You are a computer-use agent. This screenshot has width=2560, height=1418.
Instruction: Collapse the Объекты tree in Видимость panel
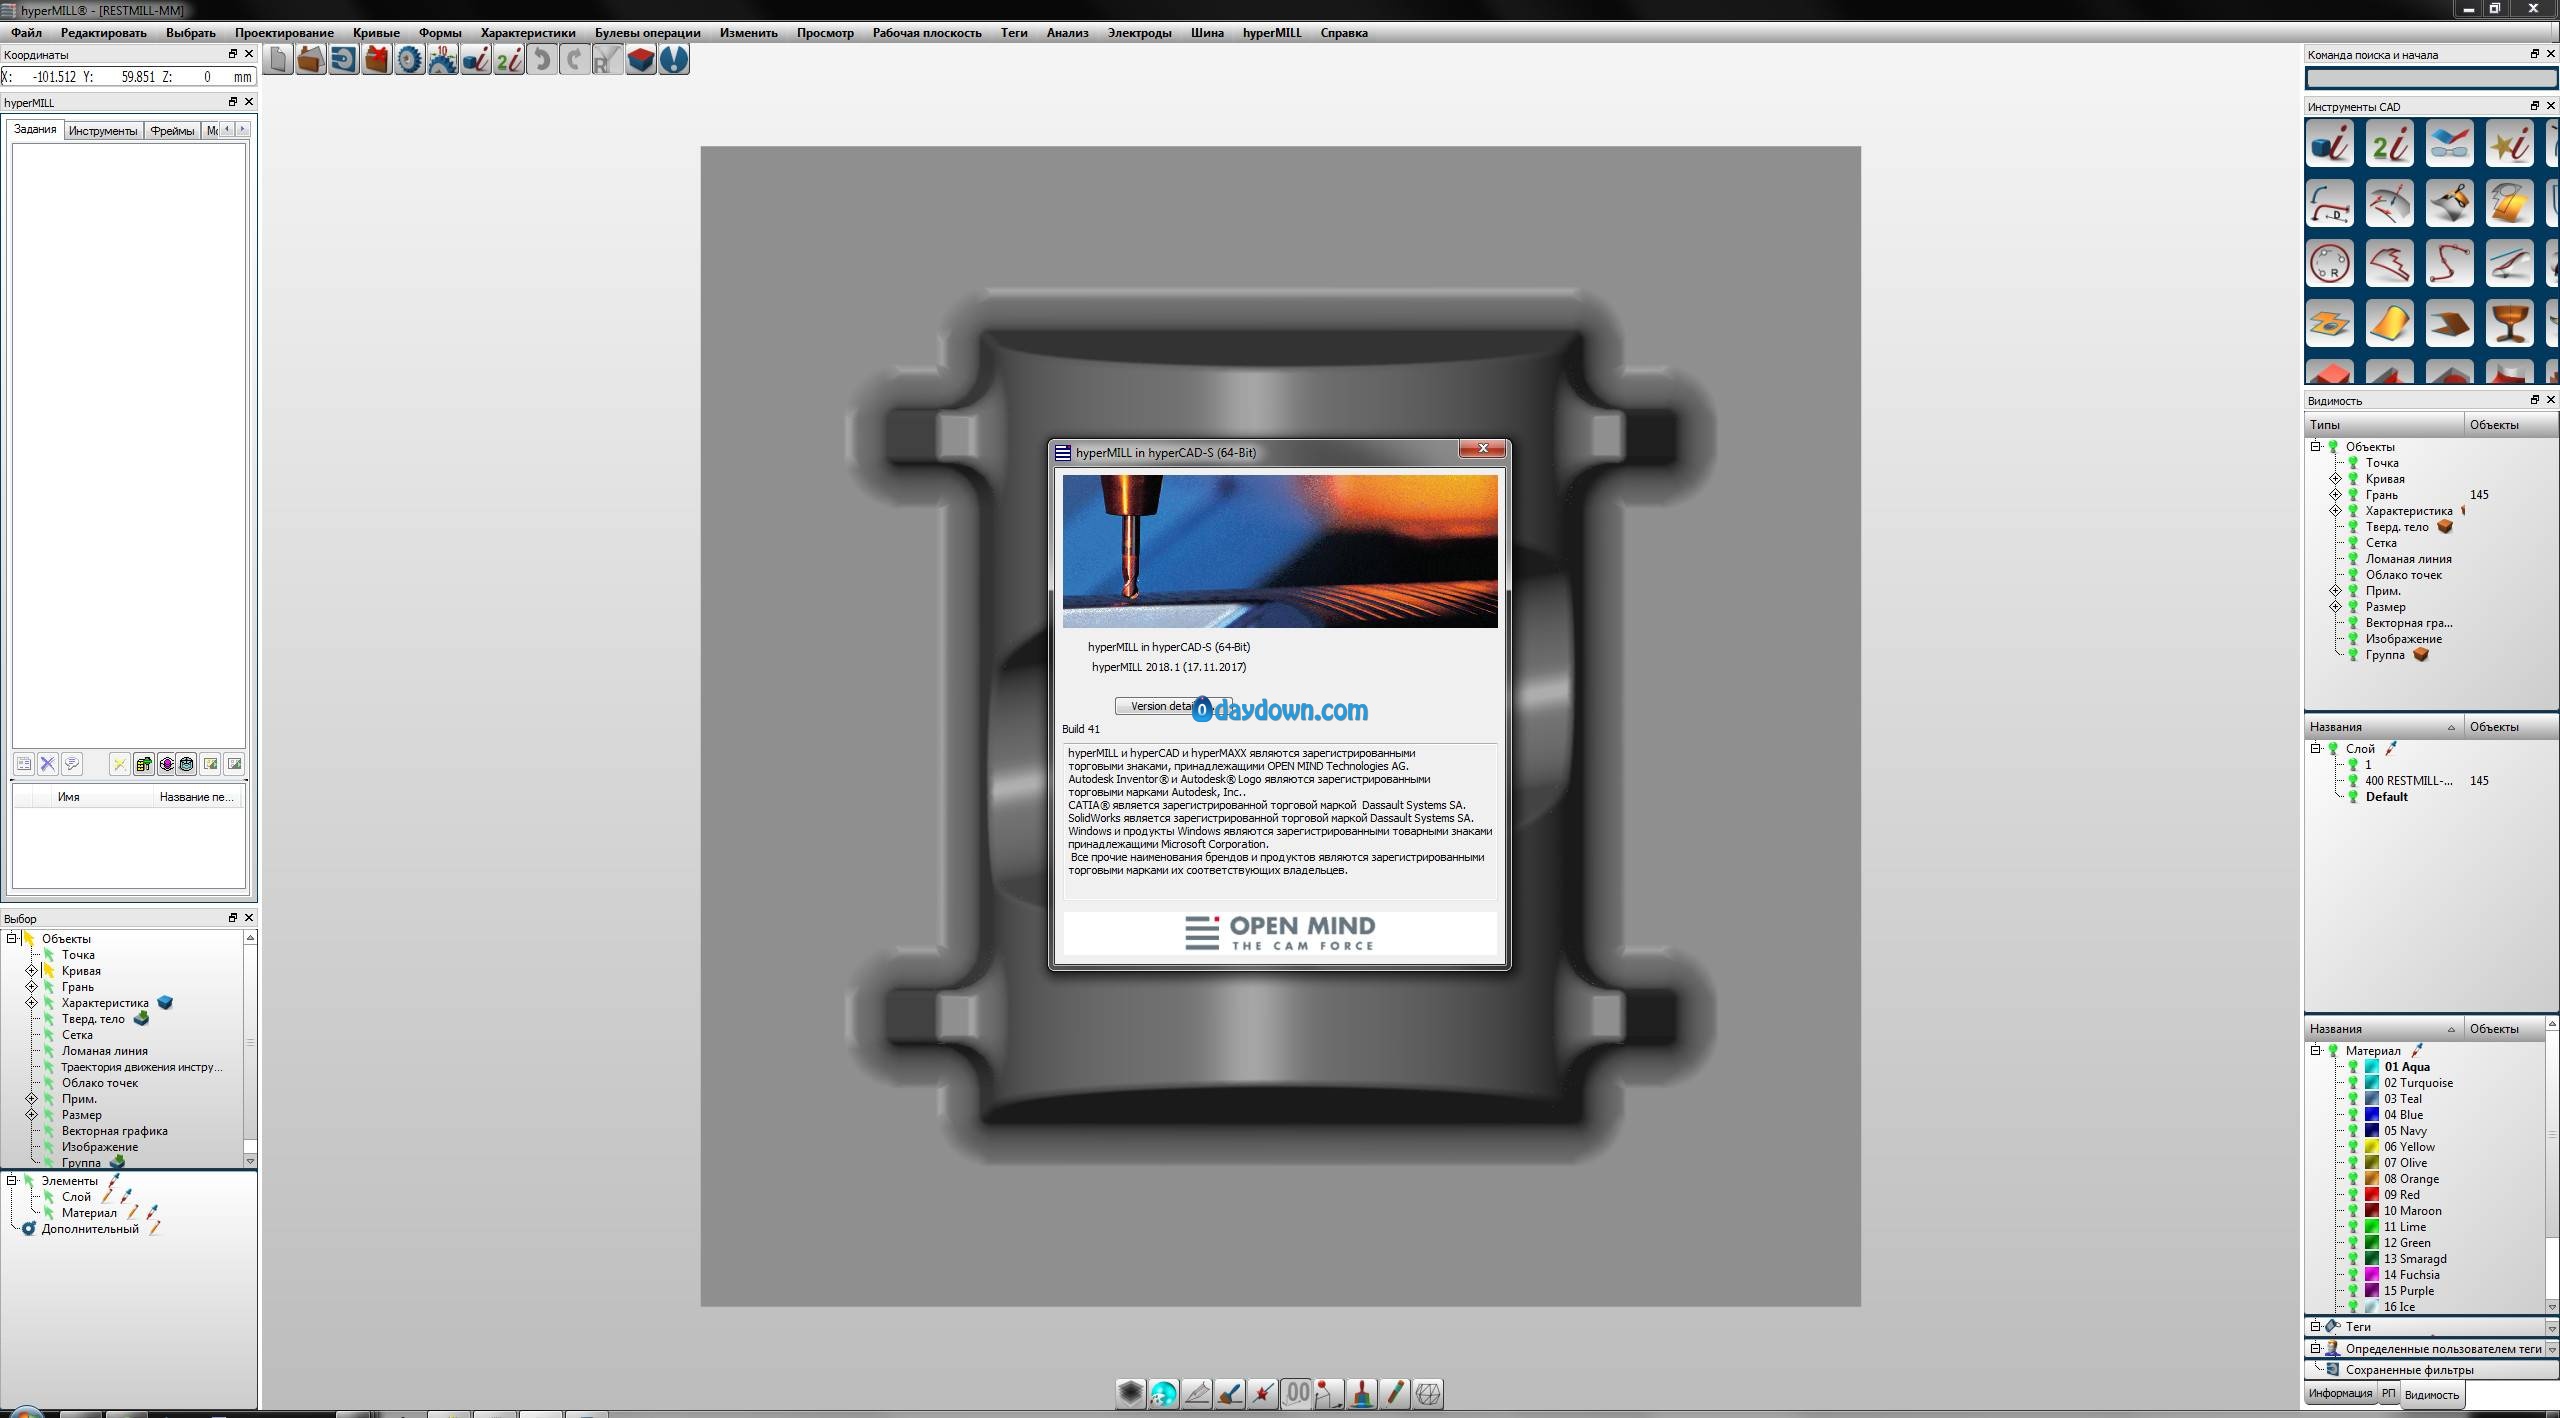(x=2316, y=447)
